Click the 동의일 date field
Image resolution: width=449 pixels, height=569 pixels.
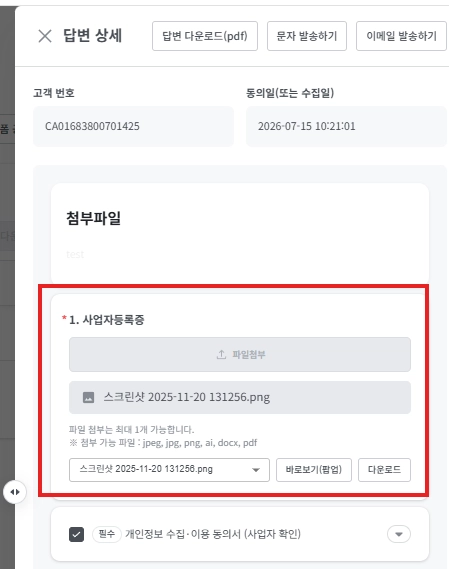pos(346,126)
